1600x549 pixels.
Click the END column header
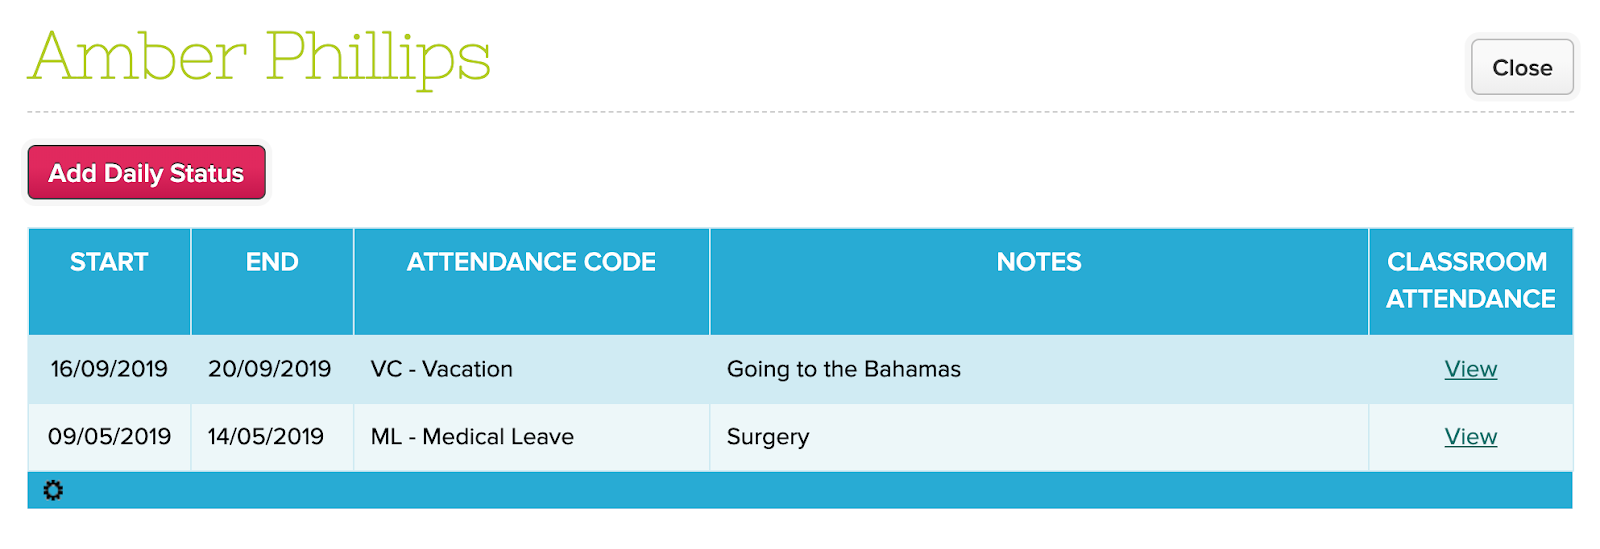pyautogui.click(x=272, y=262)
